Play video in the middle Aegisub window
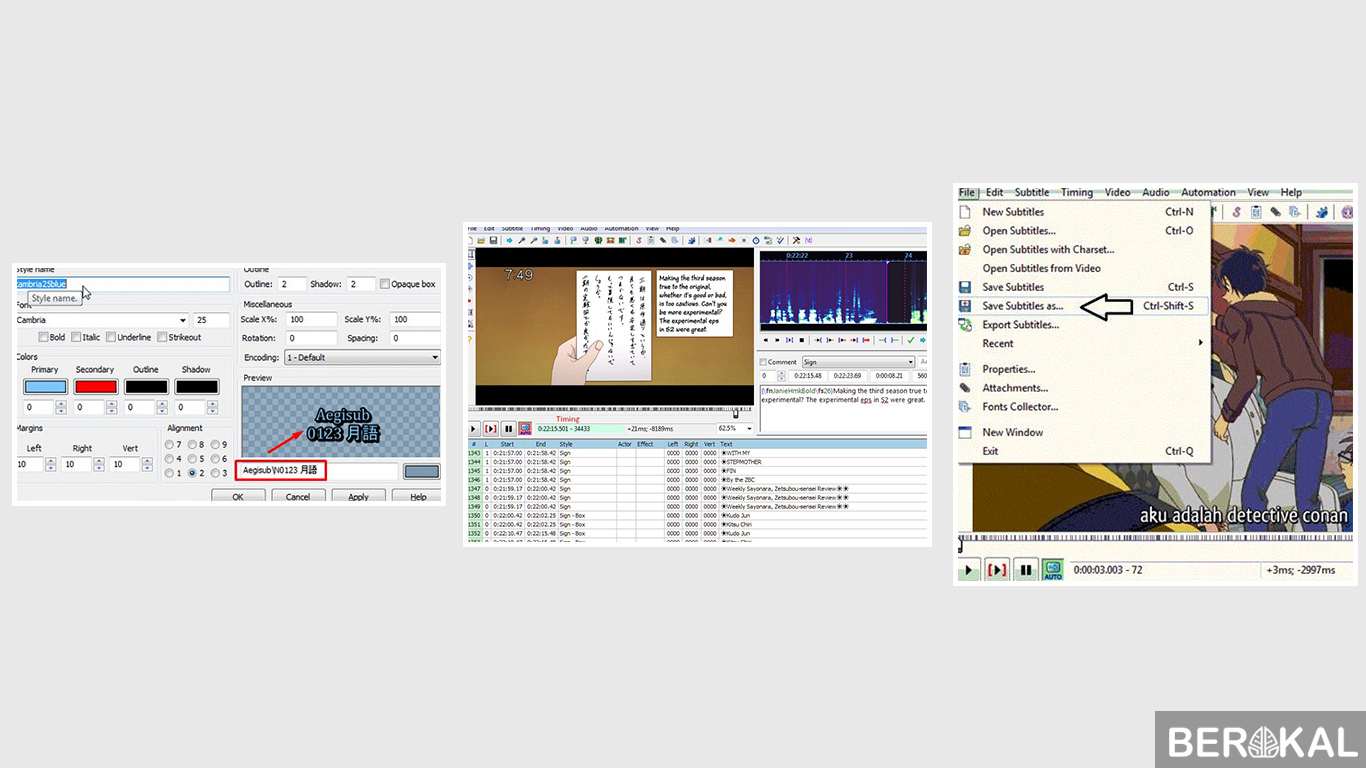Image resolution: width=1366 pixels, height=768 pixels. (x=473, y=428)
